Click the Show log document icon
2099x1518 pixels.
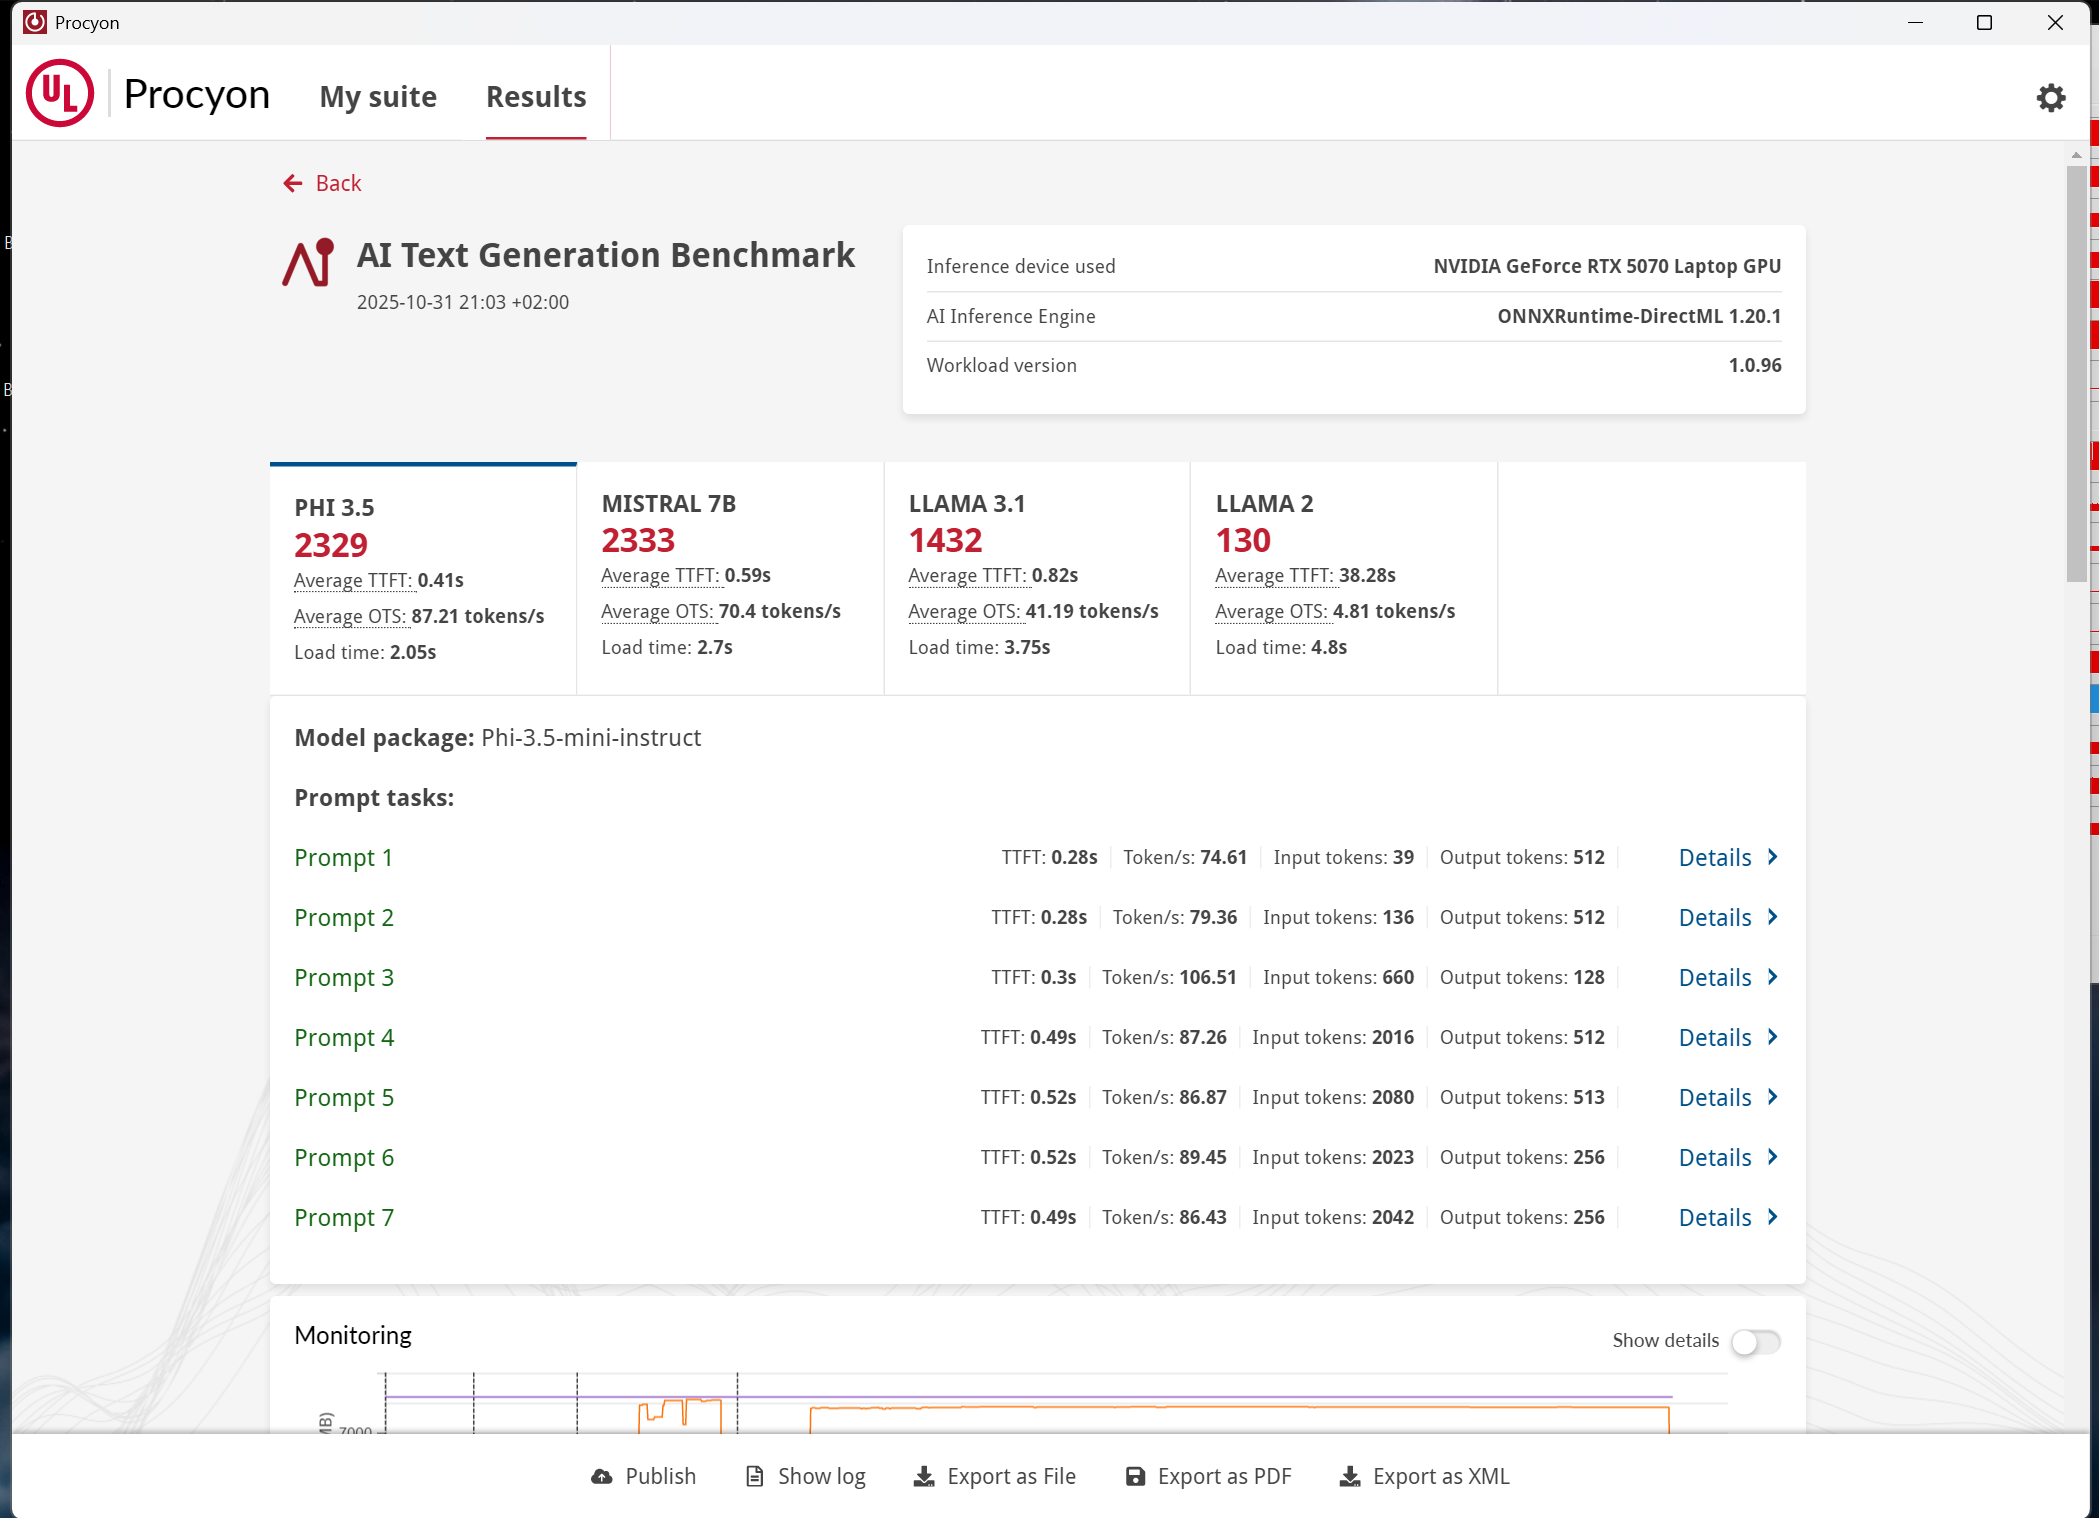click(755, 1476)
